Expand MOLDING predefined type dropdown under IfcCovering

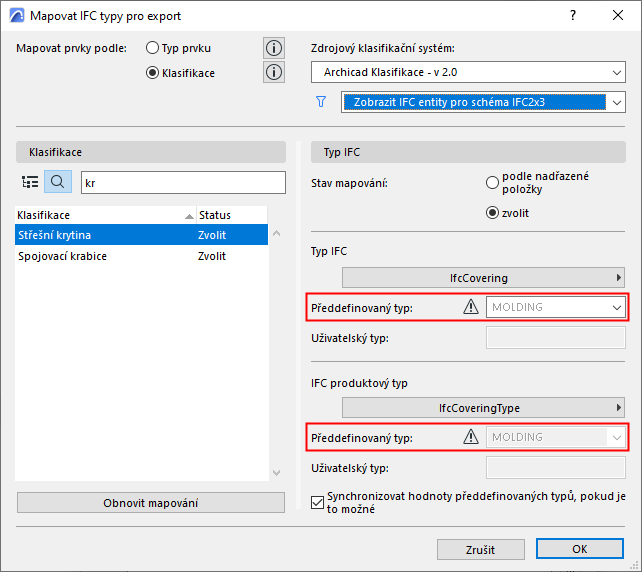(x=556, y=307)
